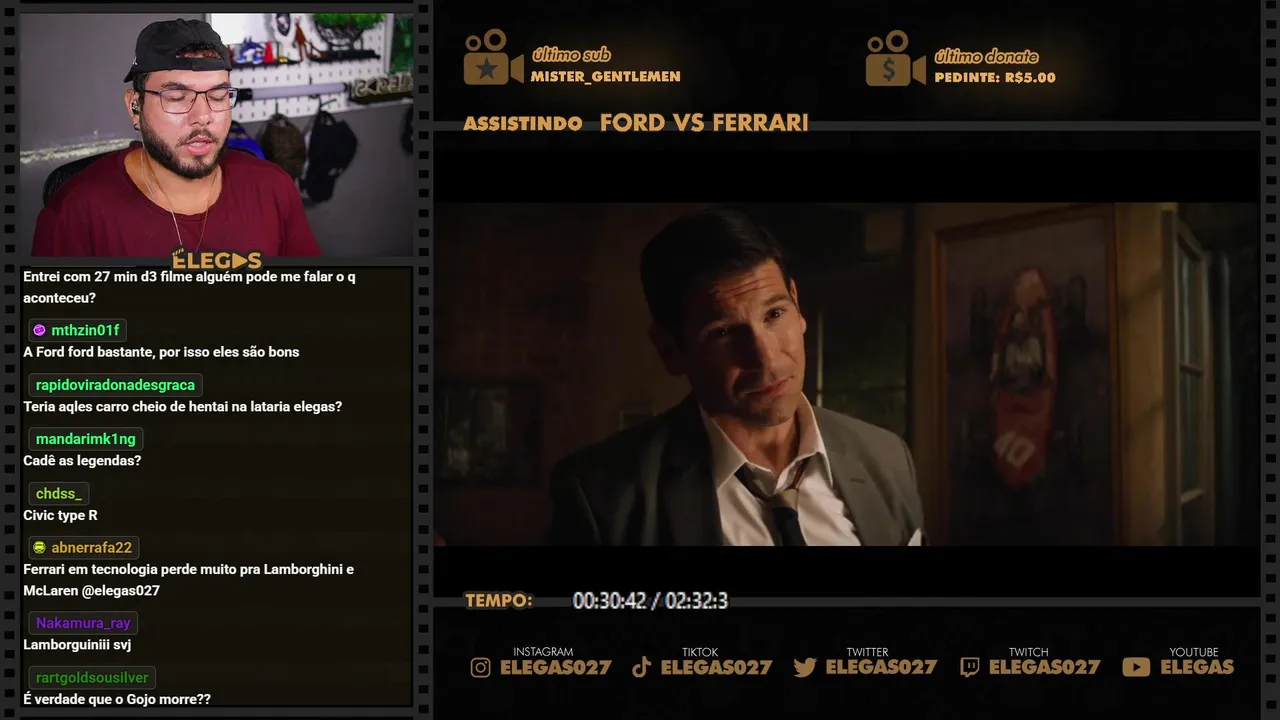Click the ELEGAS027 Instagram handle

tap(555, 668)
